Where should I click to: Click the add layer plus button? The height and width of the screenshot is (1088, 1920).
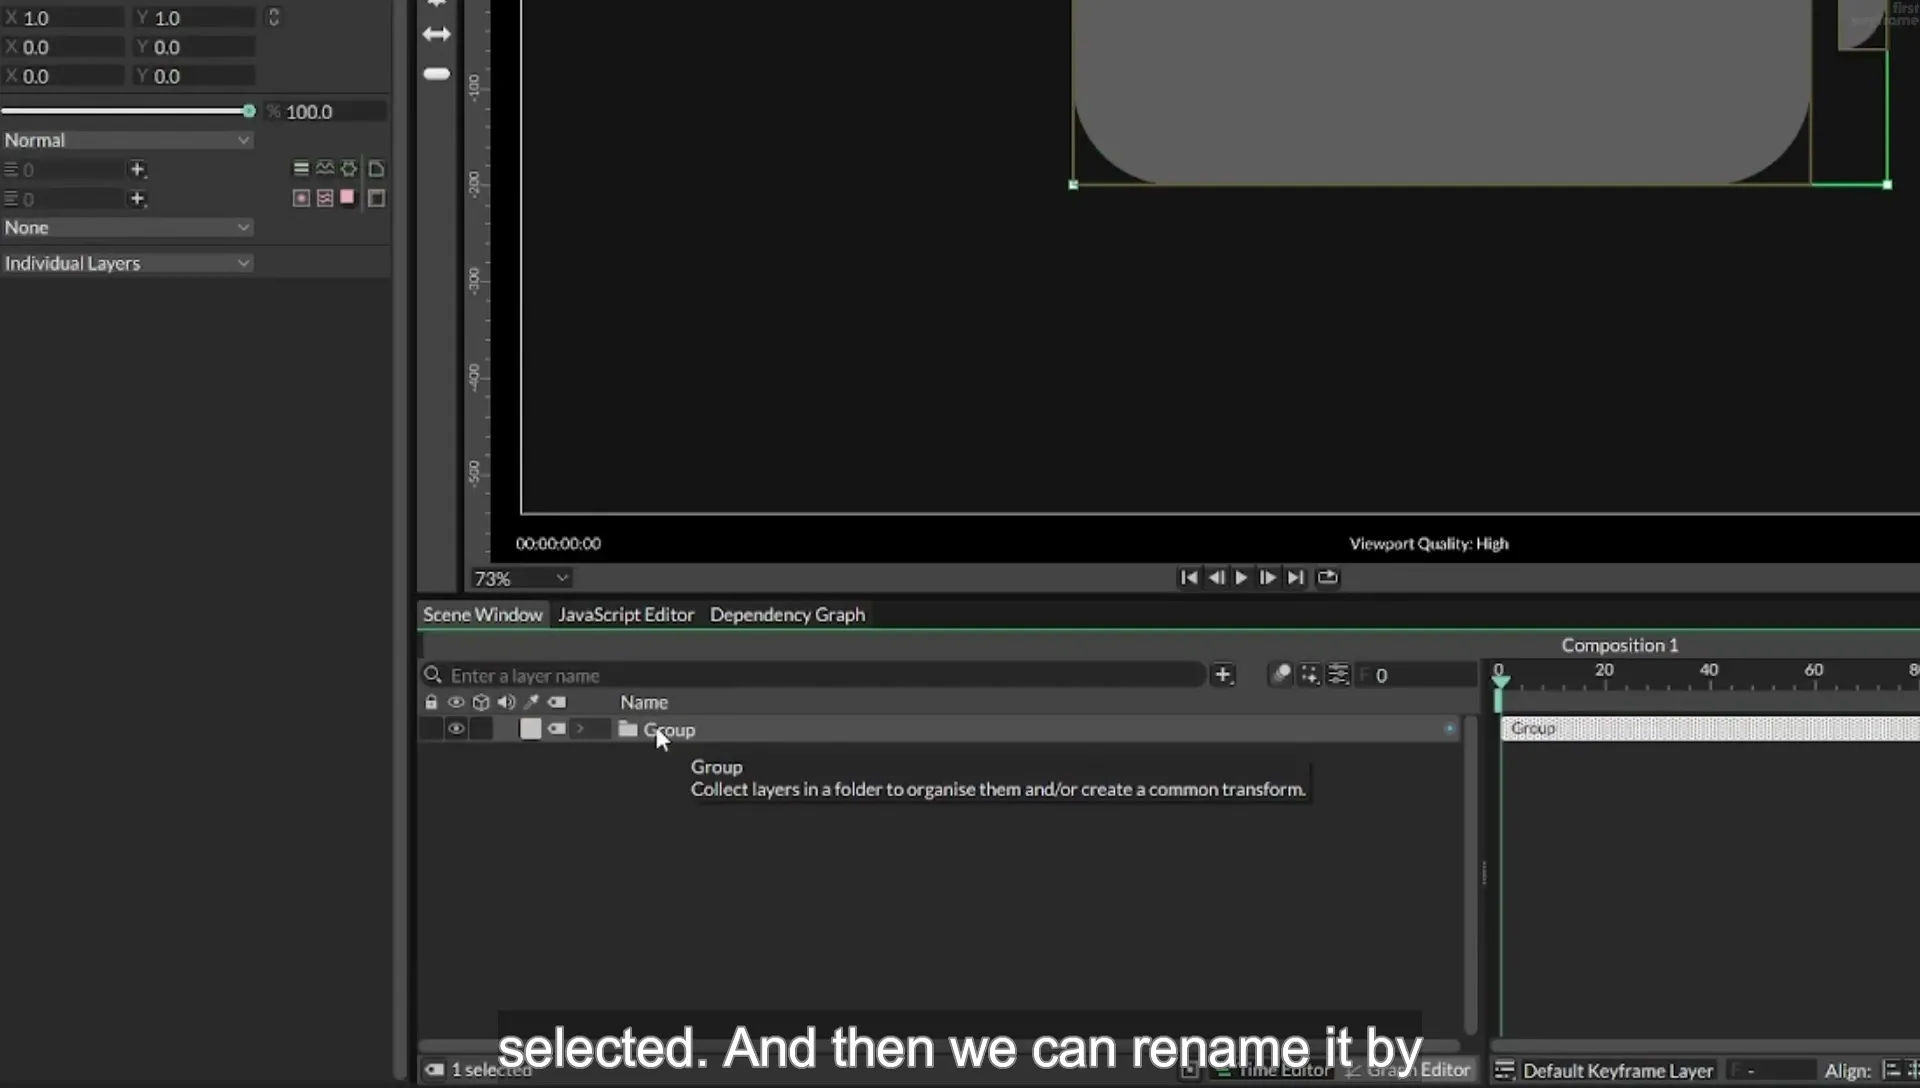[1222, 675]
